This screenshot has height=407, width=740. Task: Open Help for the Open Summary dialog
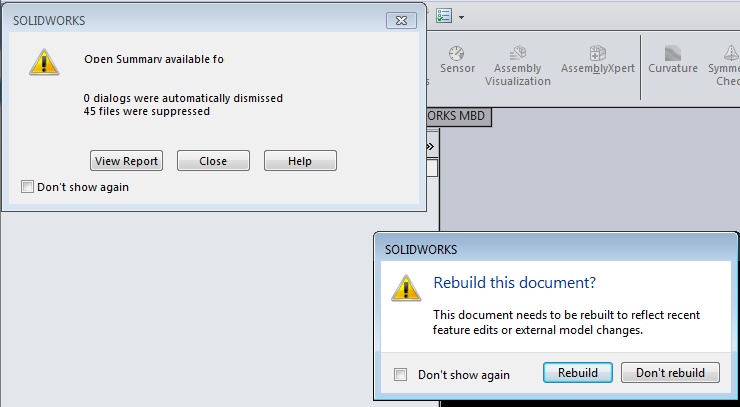[300, 161]
